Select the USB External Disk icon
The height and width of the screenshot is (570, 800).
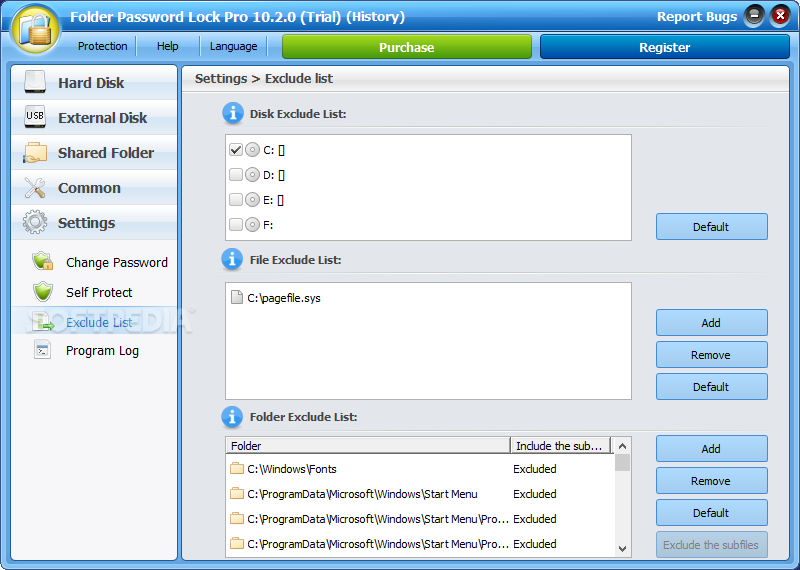pyautogui.click(x=35, y=117)
